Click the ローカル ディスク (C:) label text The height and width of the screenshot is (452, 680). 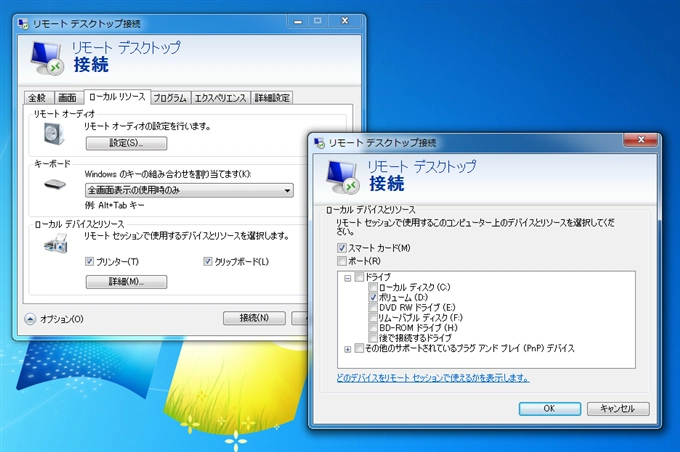415,287
